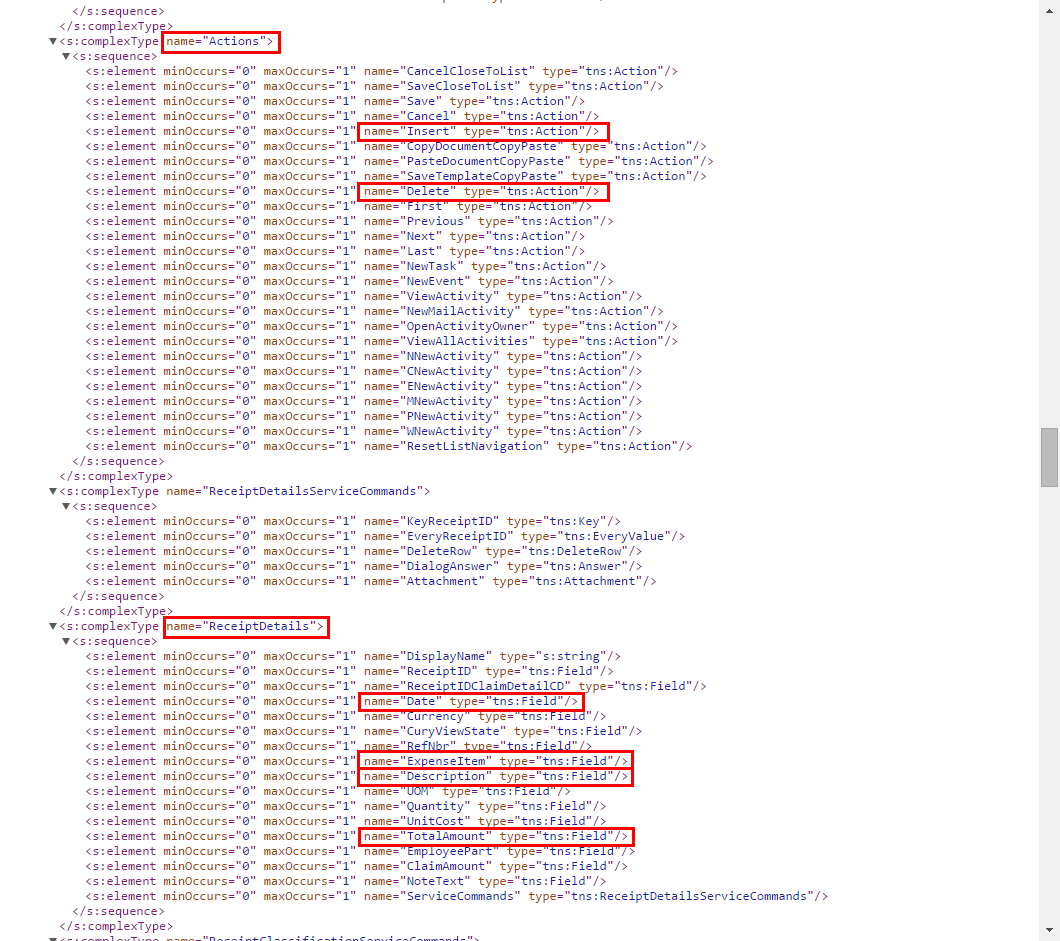Click the PasteDocumentCopyPaste element line
Screen dimensions: 1060x941
pyautogui.click(x=400, y=161)
